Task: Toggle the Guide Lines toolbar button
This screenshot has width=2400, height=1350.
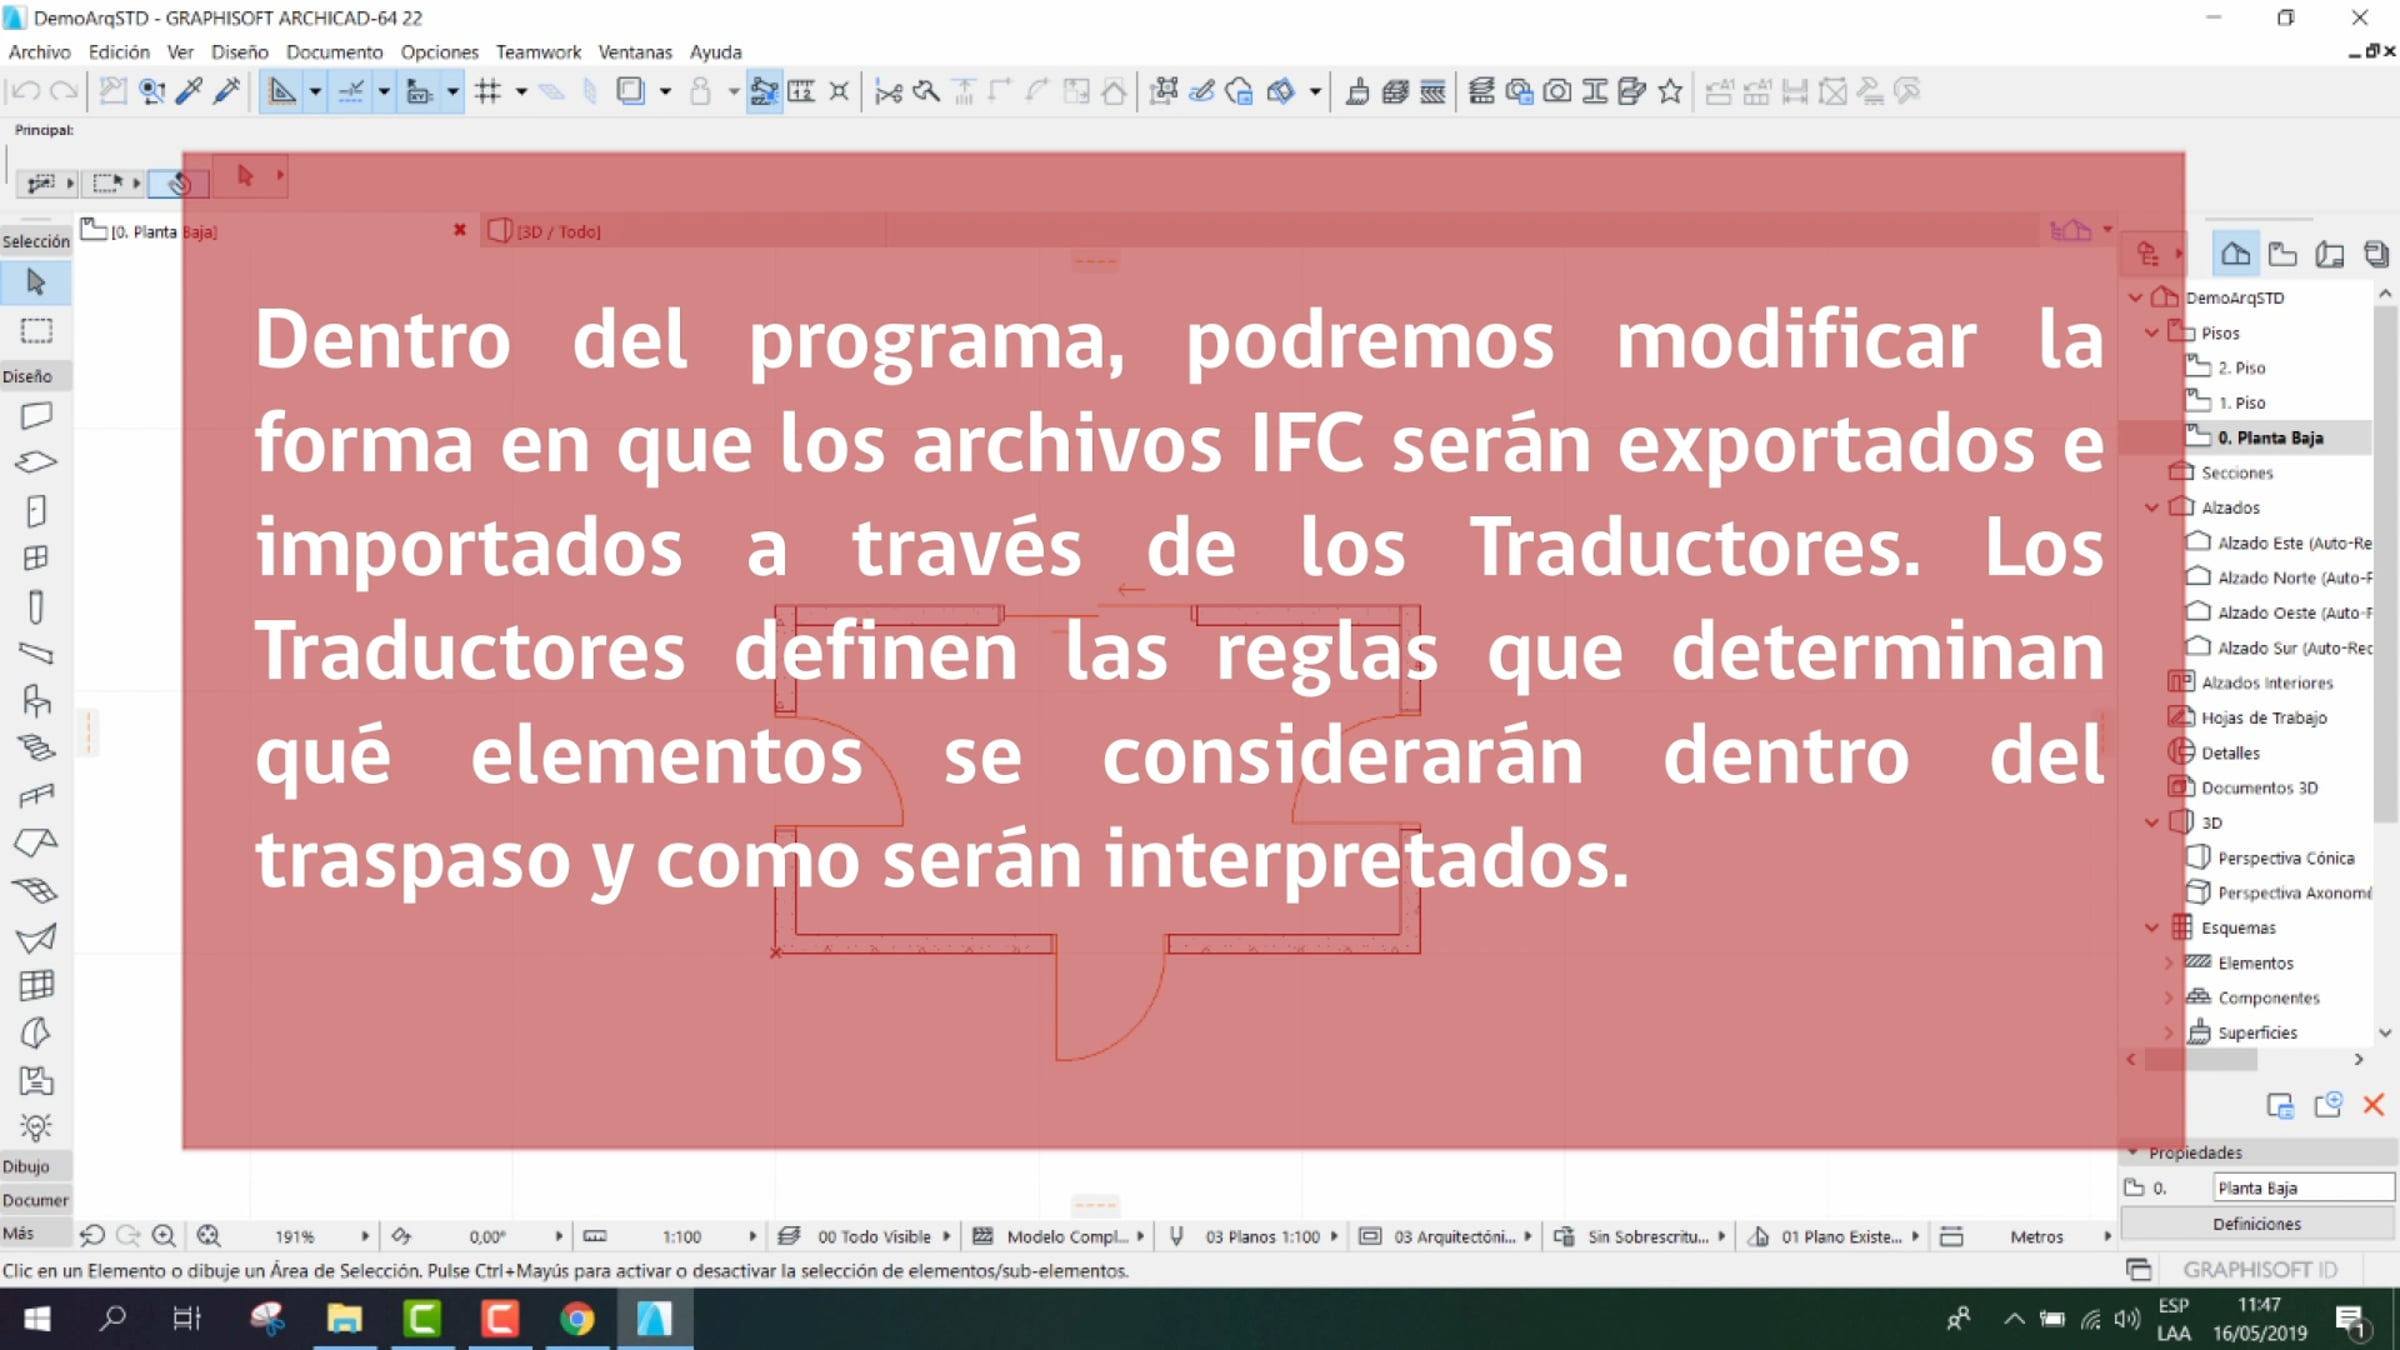Action: [x=282, y=92]
